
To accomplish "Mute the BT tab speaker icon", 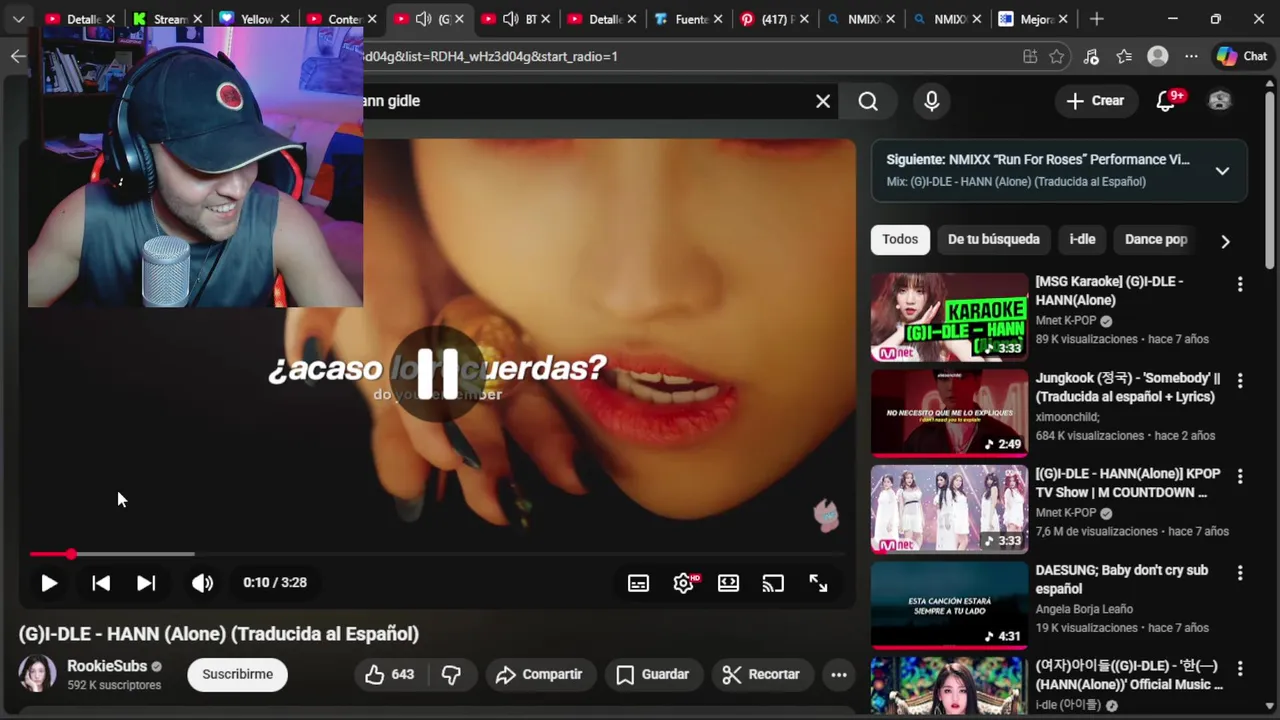I will pyautogui.click(x=510, y=19).
